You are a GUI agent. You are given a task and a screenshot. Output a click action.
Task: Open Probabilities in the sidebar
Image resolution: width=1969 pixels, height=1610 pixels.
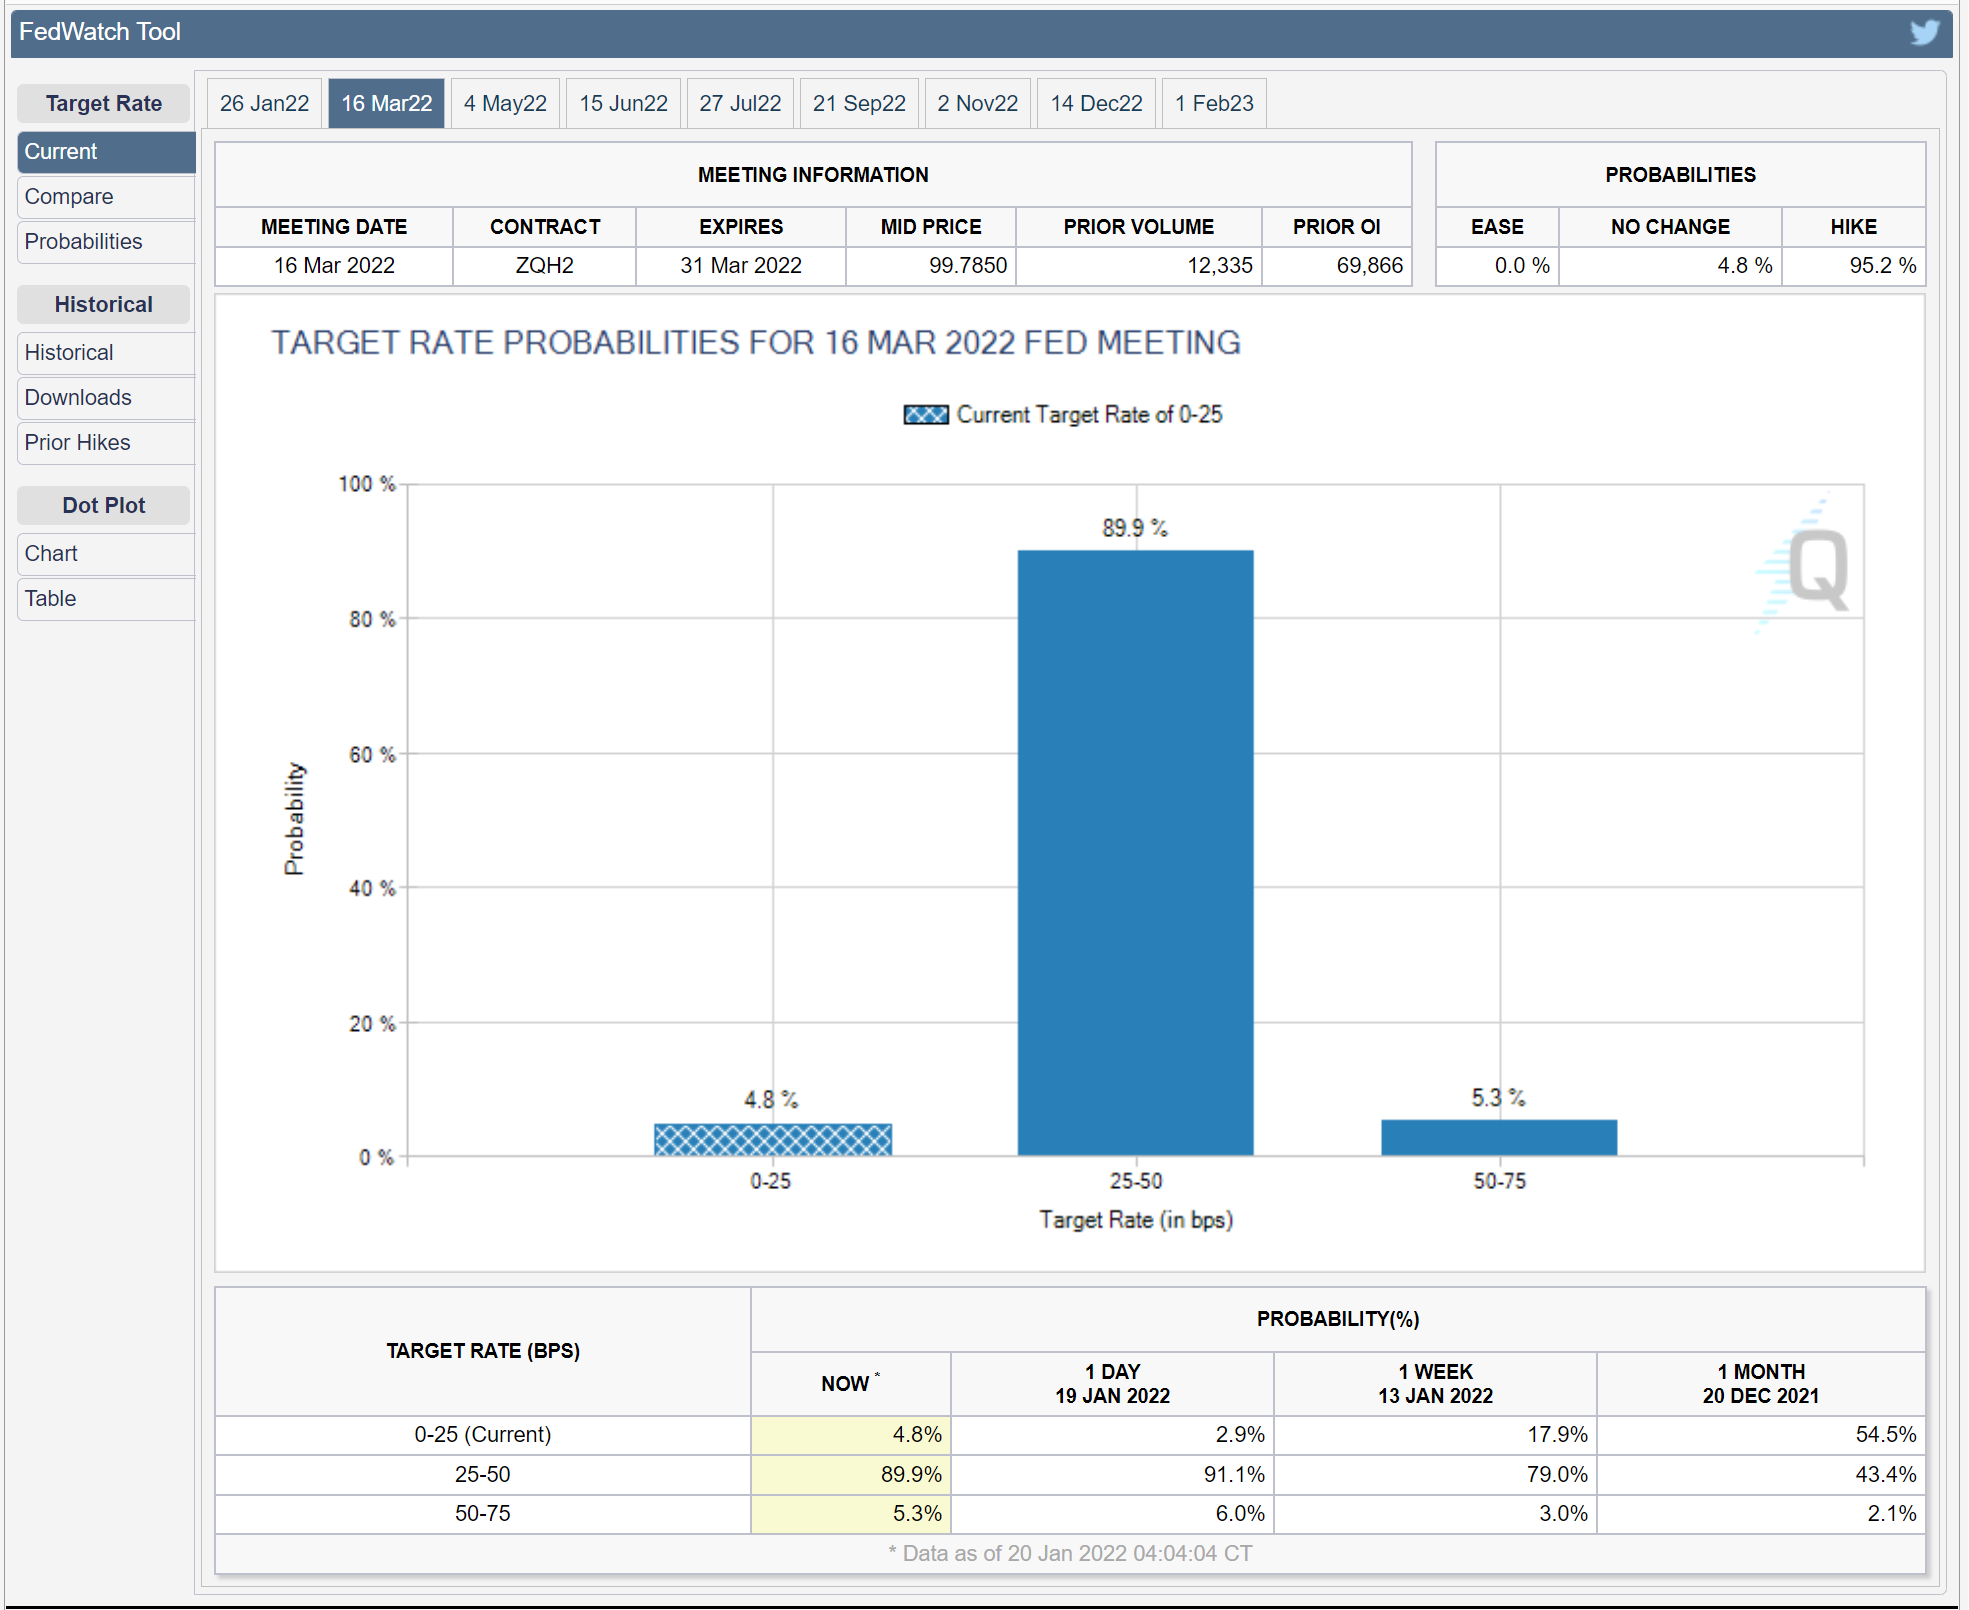pos(83,242)
